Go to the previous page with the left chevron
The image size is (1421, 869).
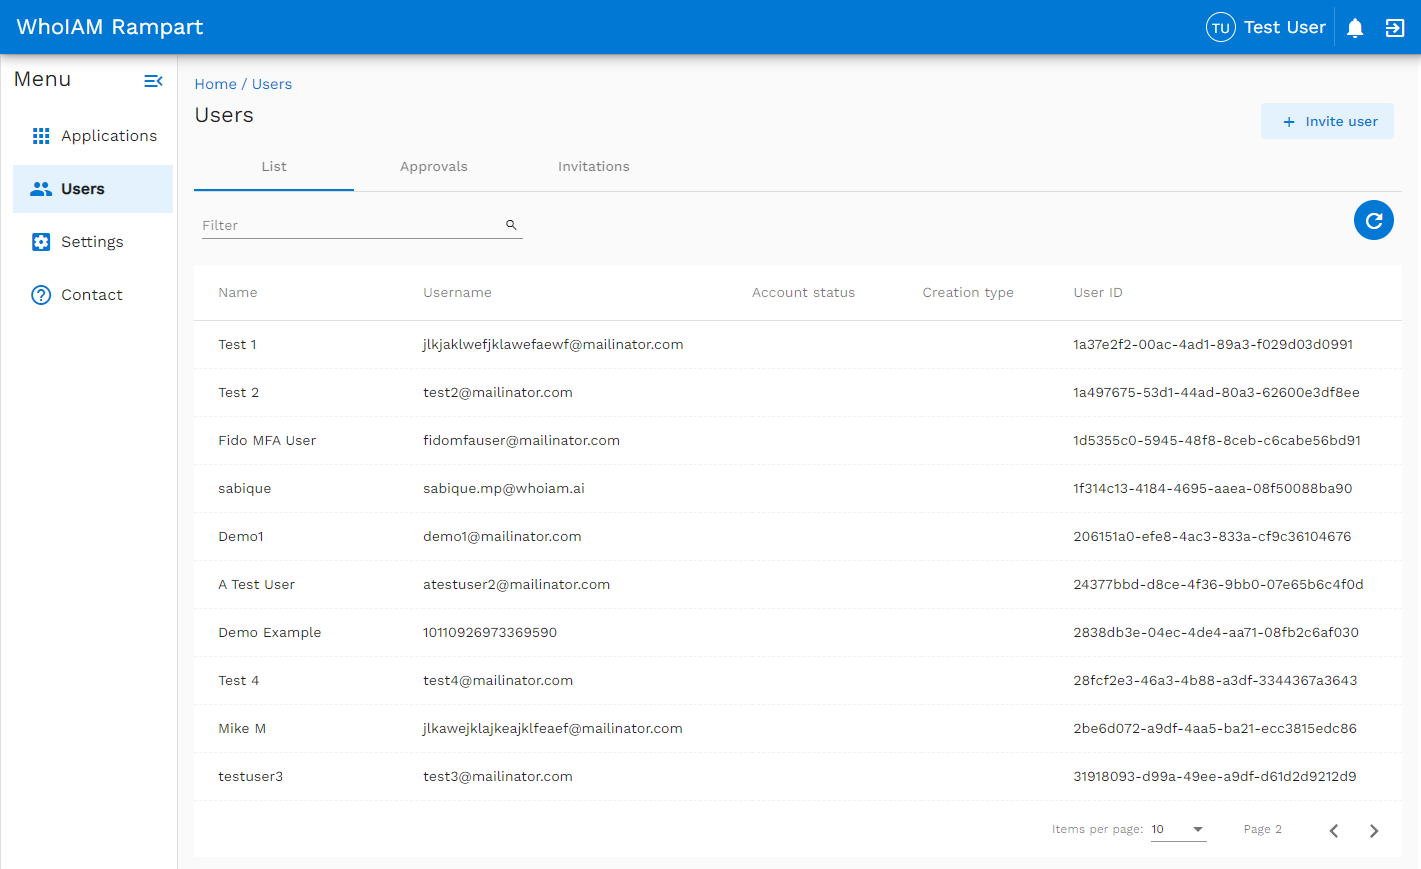[x=1334, y=830]
